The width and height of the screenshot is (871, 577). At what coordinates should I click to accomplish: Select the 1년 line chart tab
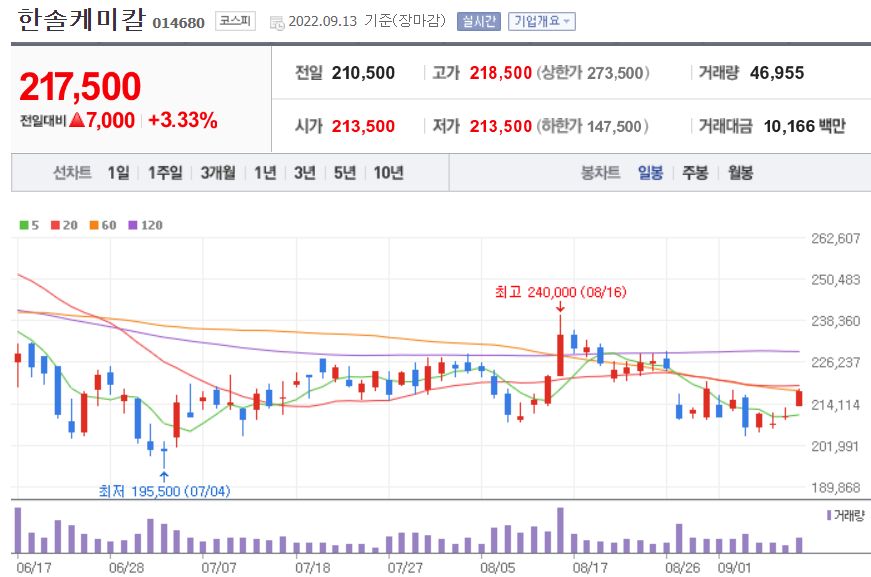pos(265,173)
